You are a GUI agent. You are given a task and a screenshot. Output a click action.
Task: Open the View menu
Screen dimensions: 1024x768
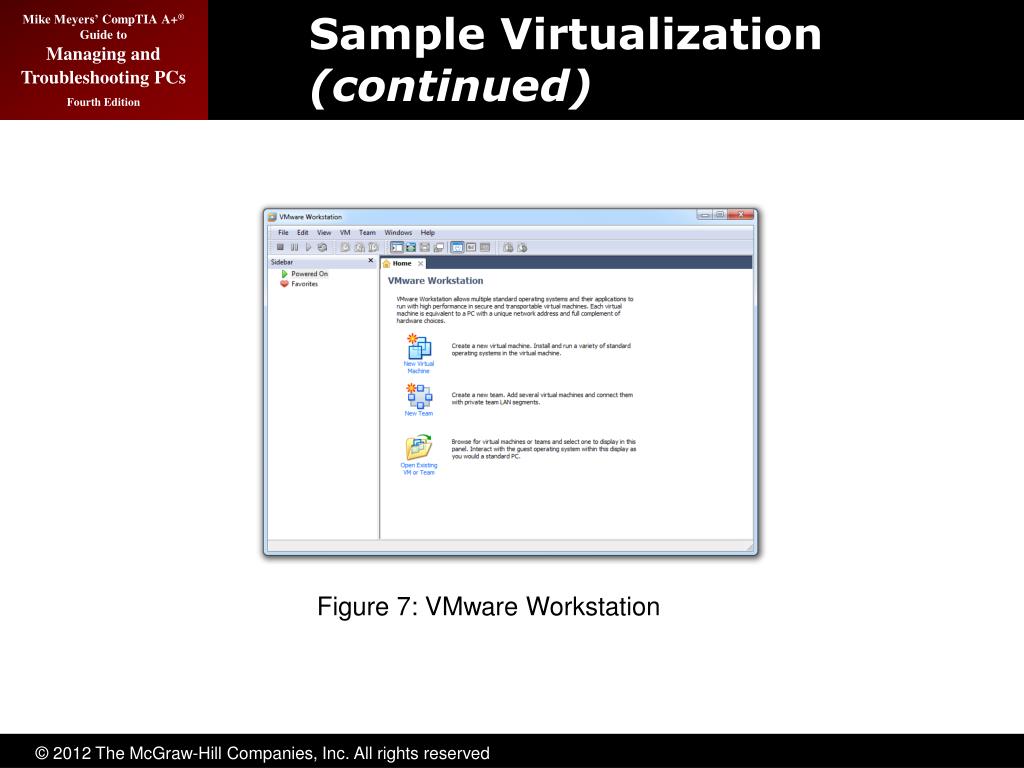tap(324, 232)
